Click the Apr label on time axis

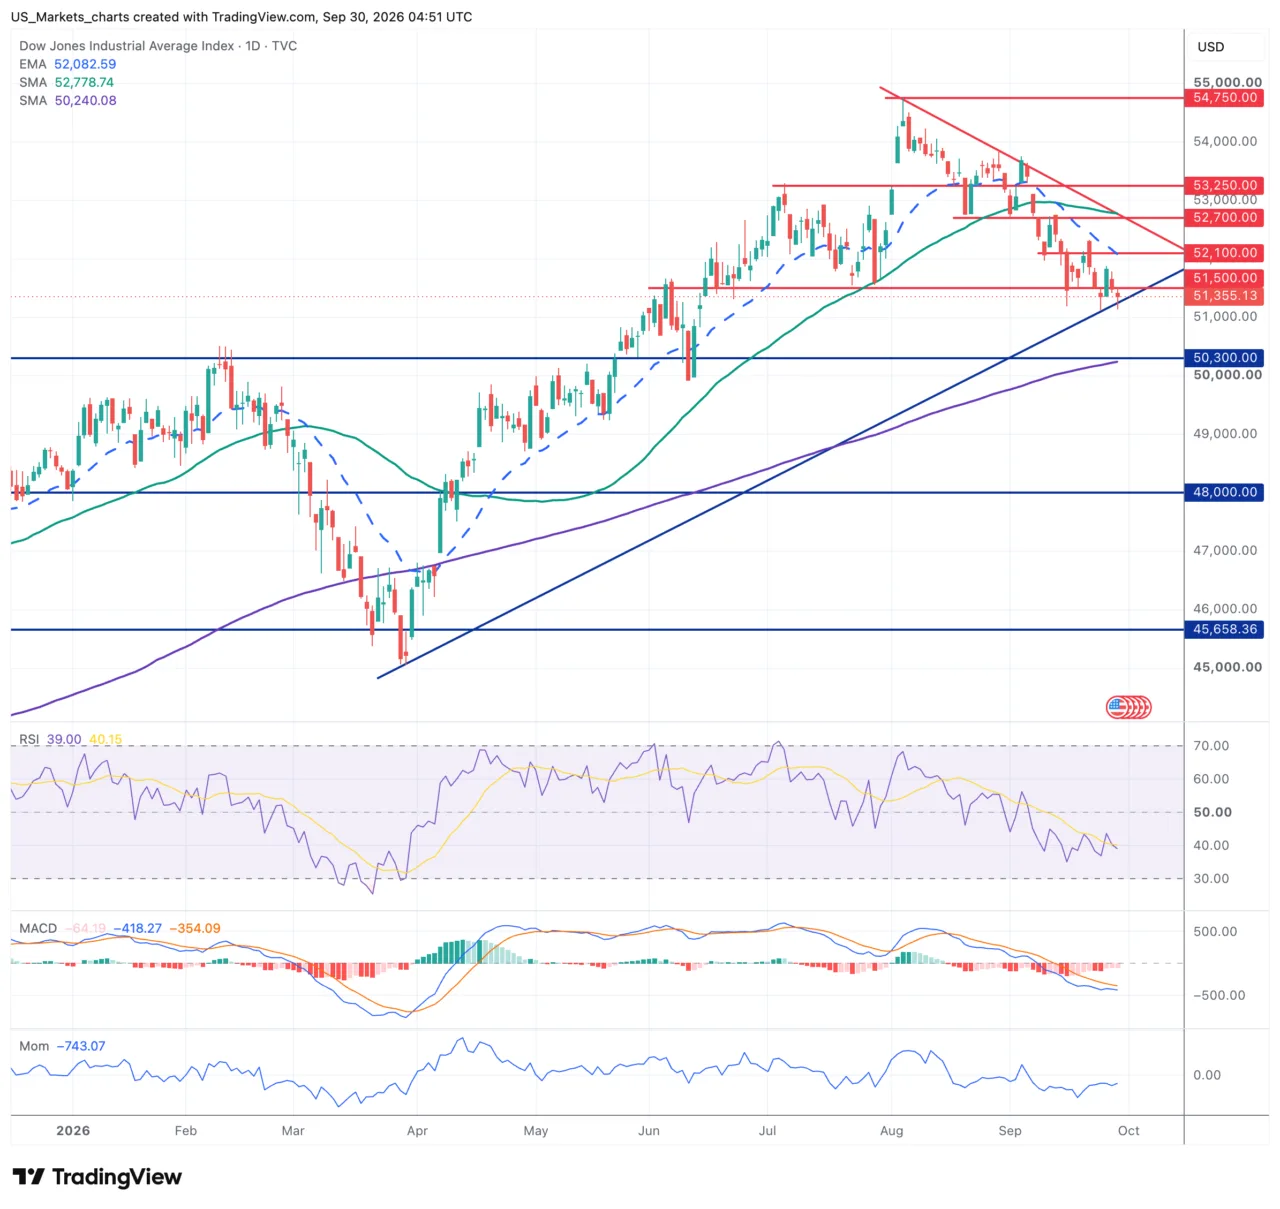tap(417, 1130)
